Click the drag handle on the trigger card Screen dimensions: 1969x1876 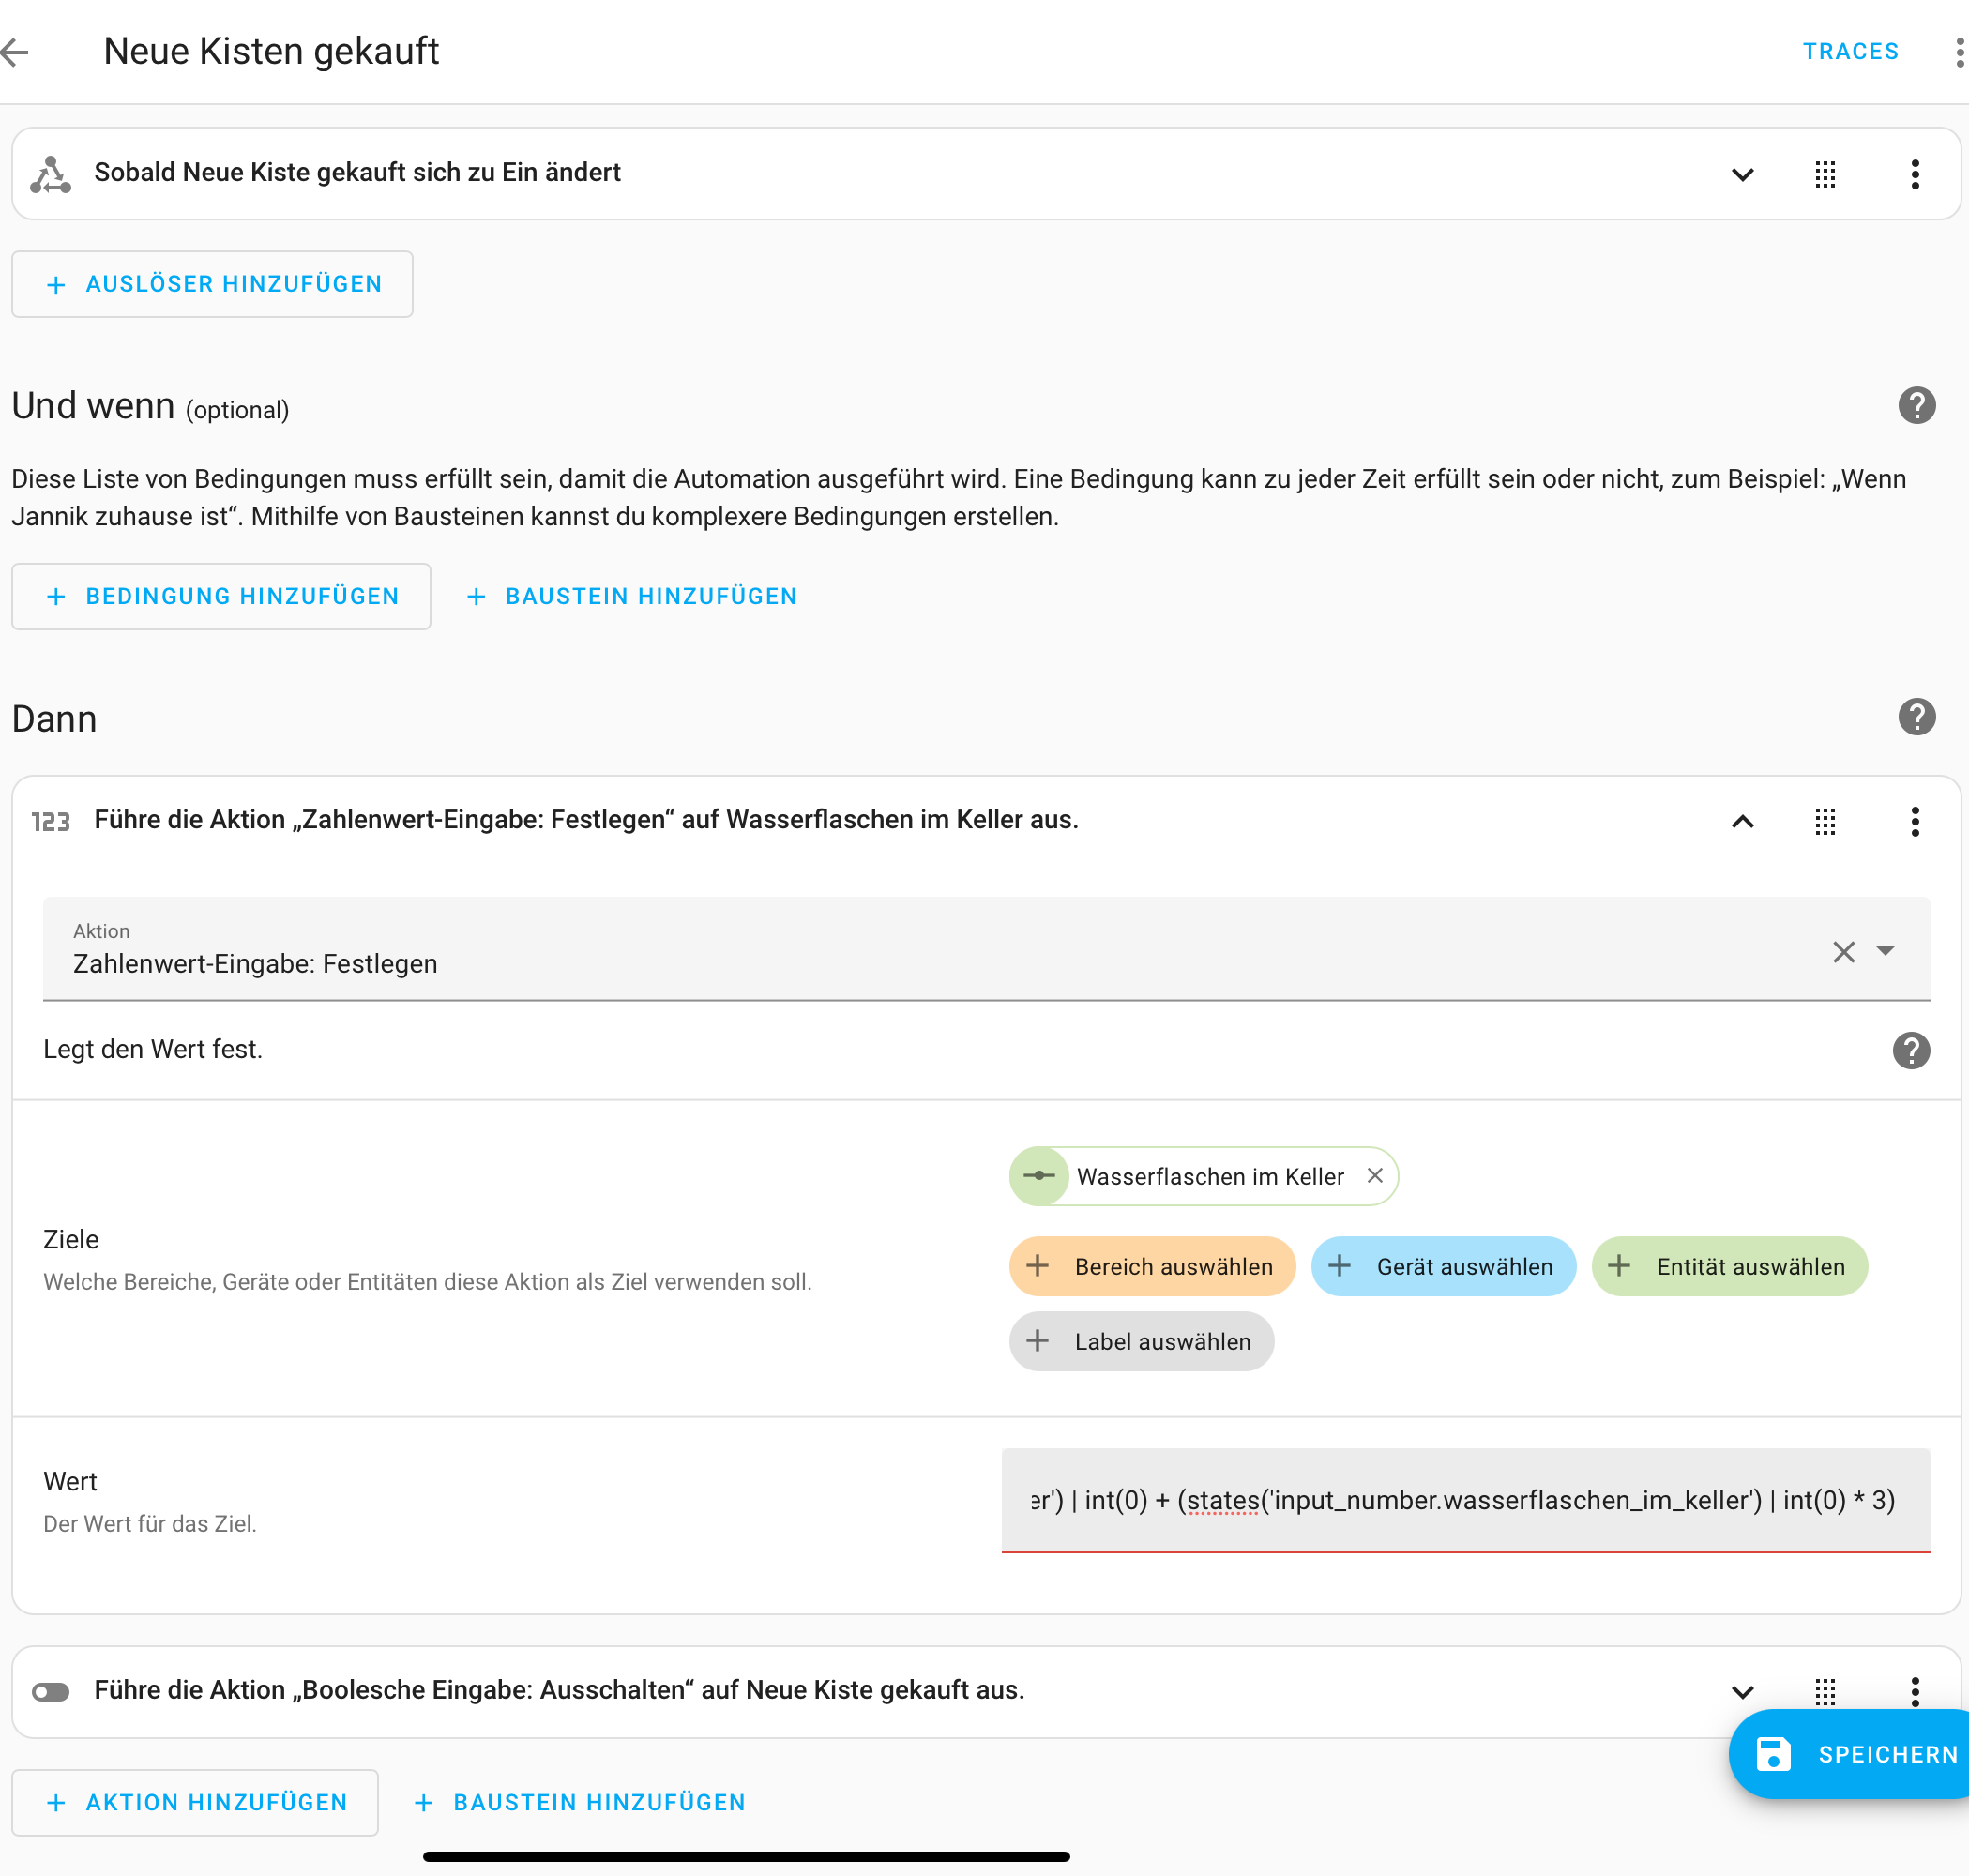pos(1825,174)
